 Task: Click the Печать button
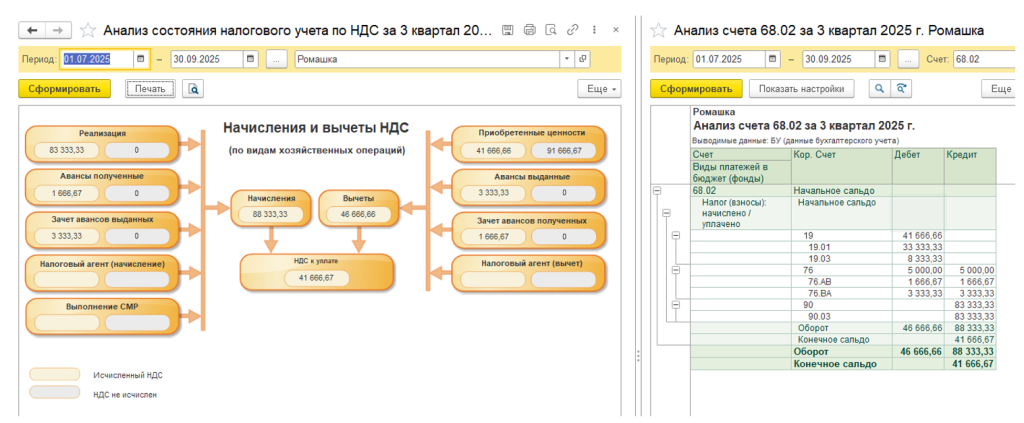(150, 89)
